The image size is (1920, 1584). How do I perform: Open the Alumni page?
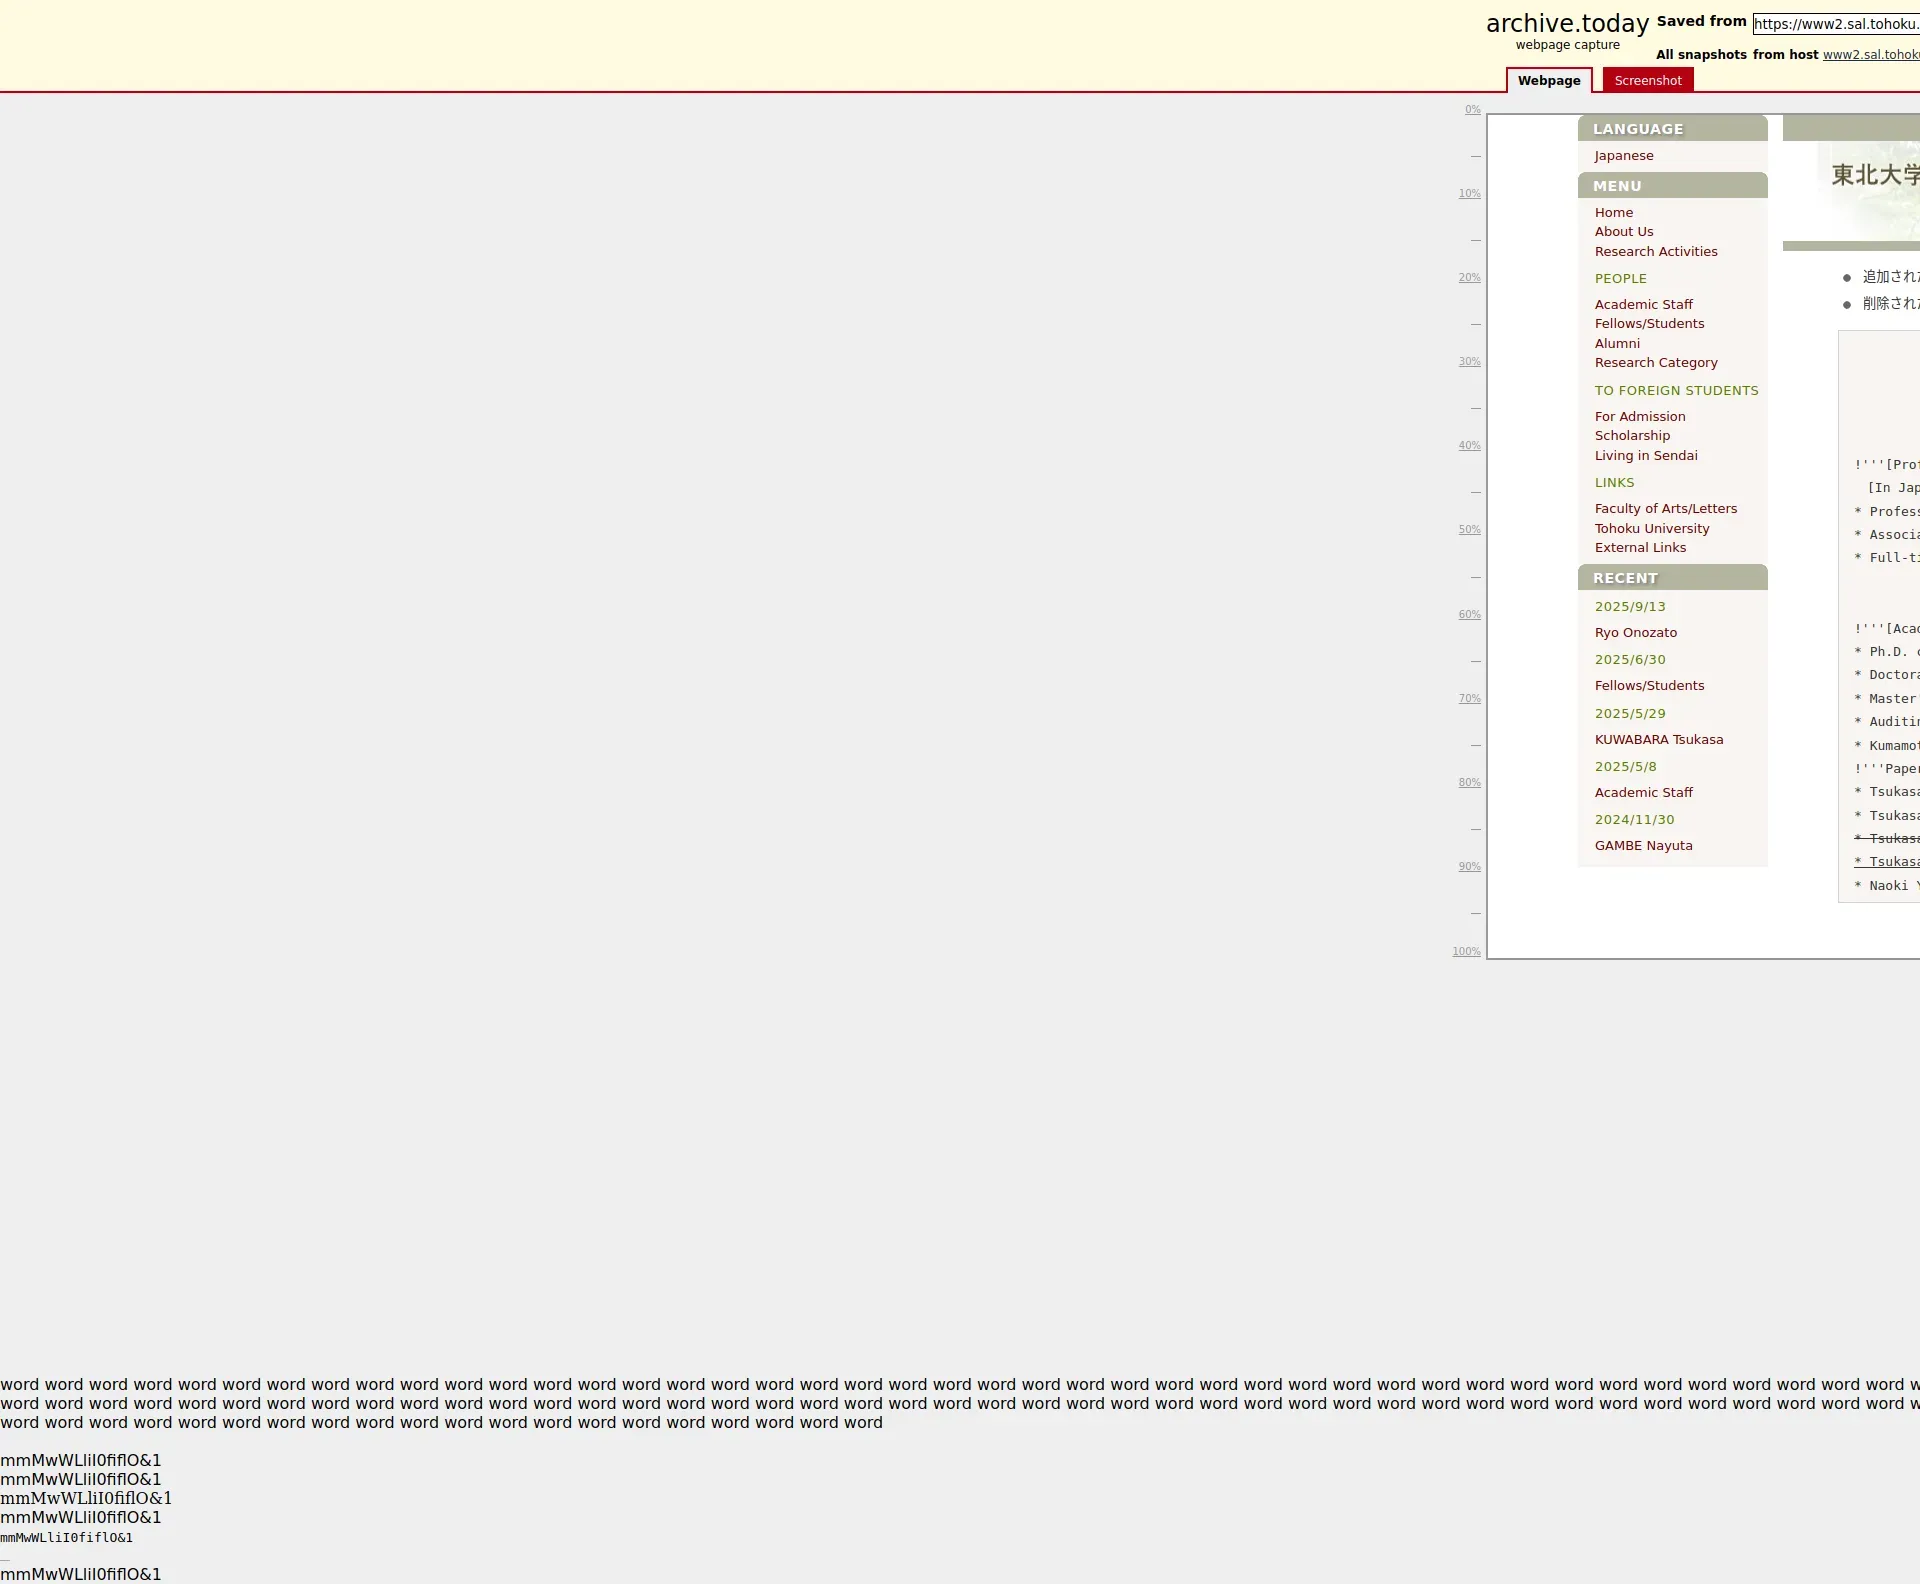(1616, 344)
